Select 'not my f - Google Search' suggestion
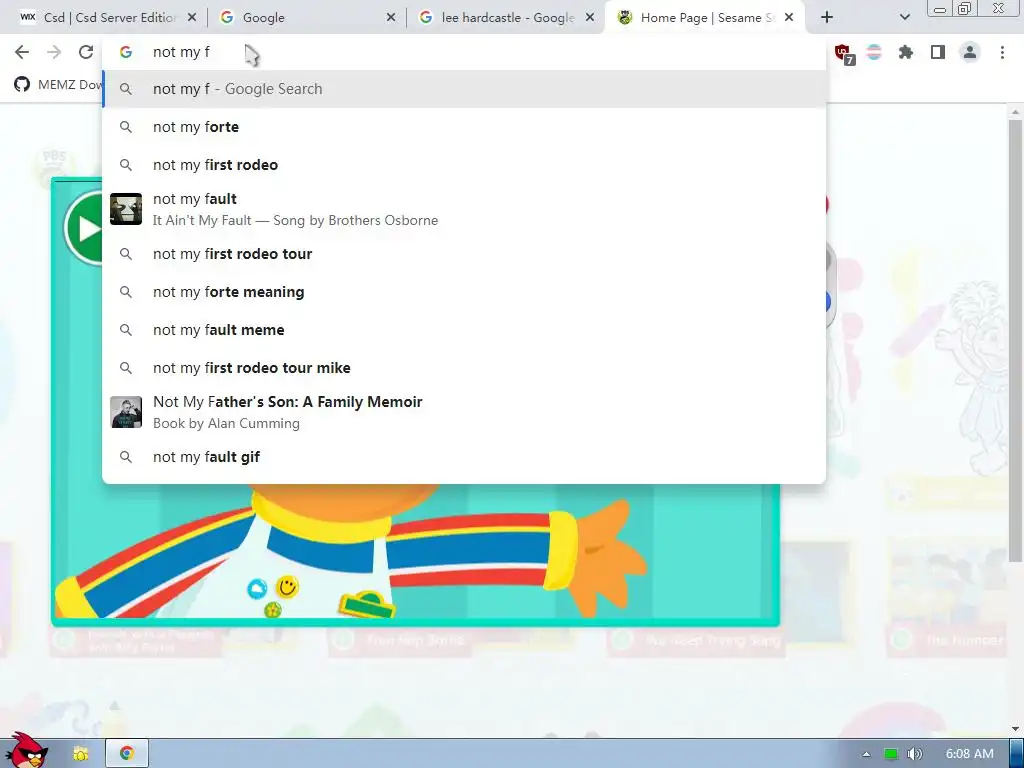Screen dimensions: 1024x768 click(x=464, y=89)
